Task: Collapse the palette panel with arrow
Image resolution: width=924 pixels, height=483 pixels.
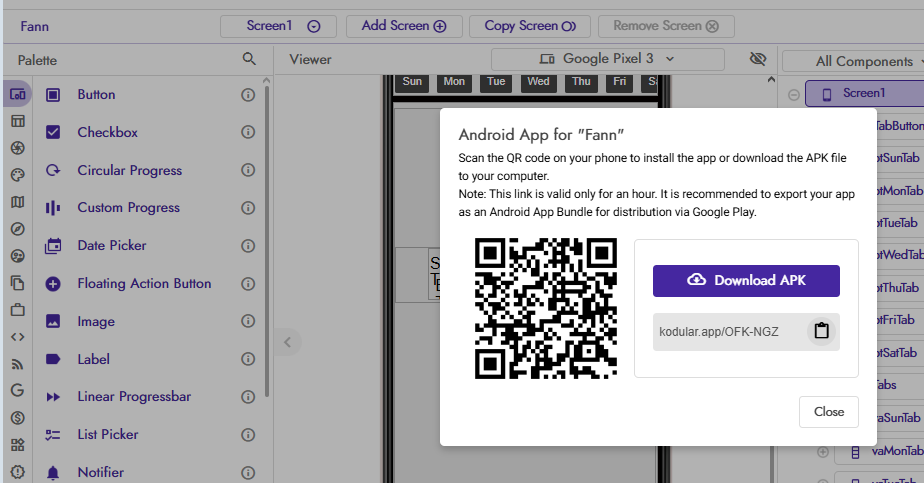Action: [286, 342]
